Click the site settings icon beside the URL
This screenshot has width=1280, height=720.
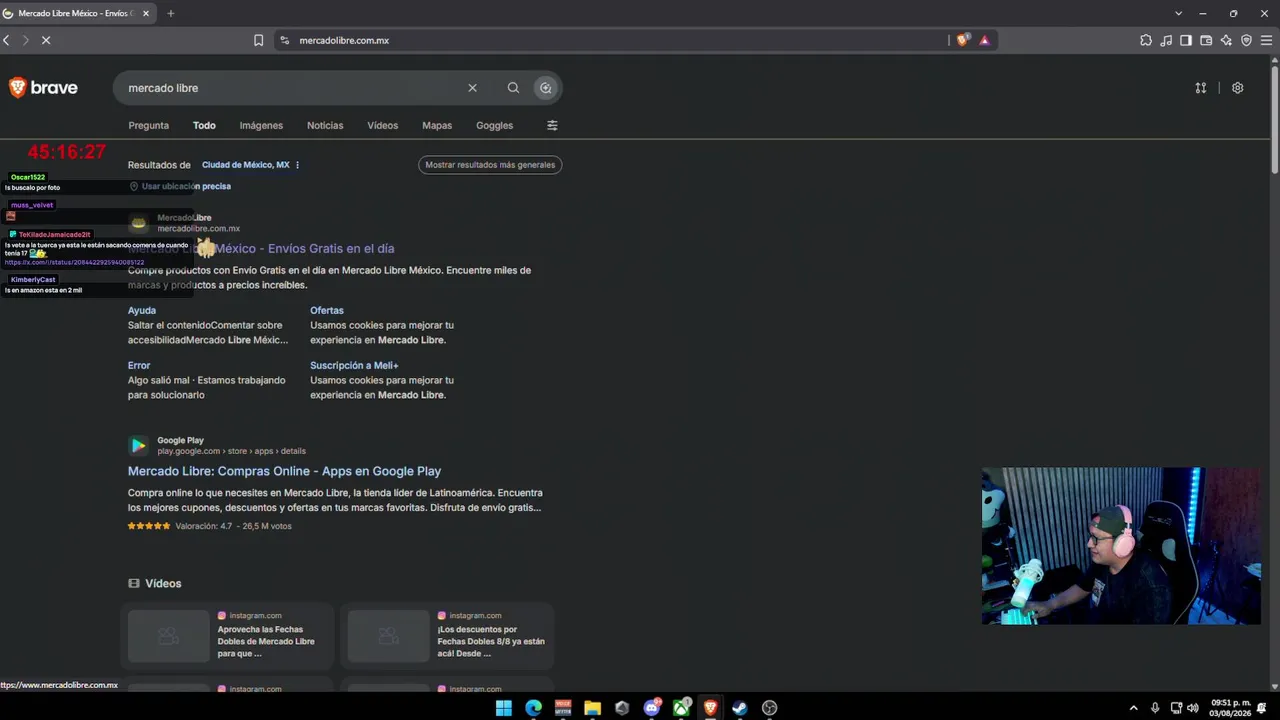click(x=284, y=40)
